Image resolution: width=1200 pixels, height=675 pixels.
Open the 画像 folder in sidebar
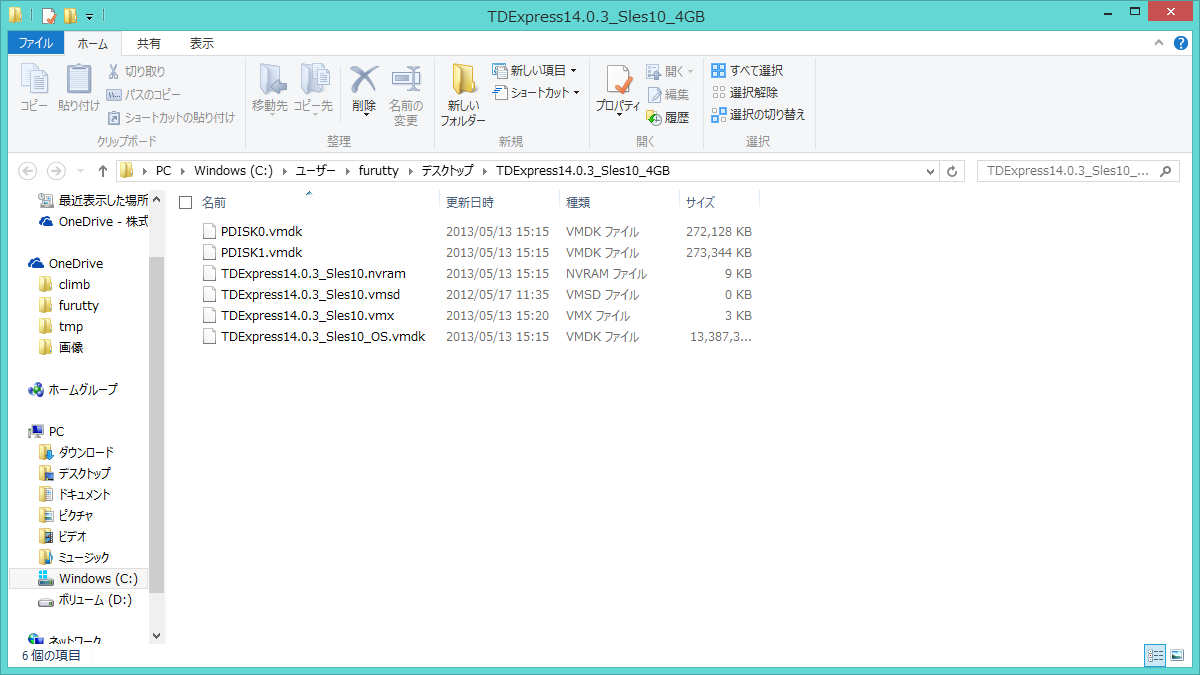(x=61, y=347)
